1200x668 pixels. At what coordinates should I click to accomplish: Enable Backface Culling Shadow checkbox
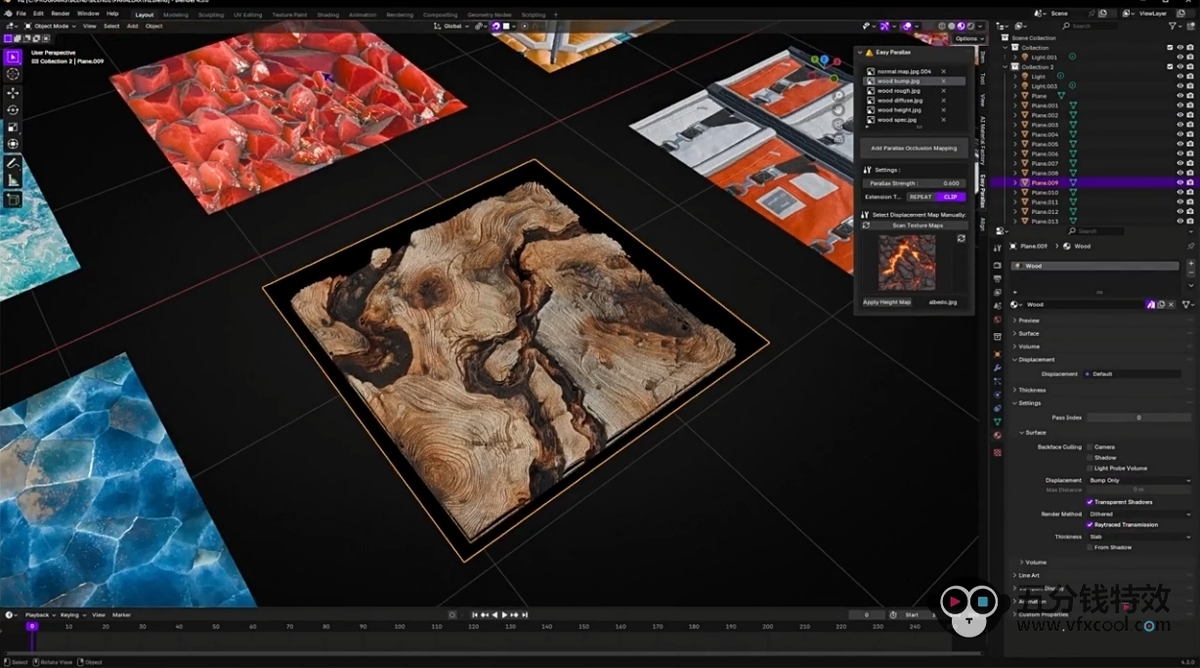[1090, 458]
